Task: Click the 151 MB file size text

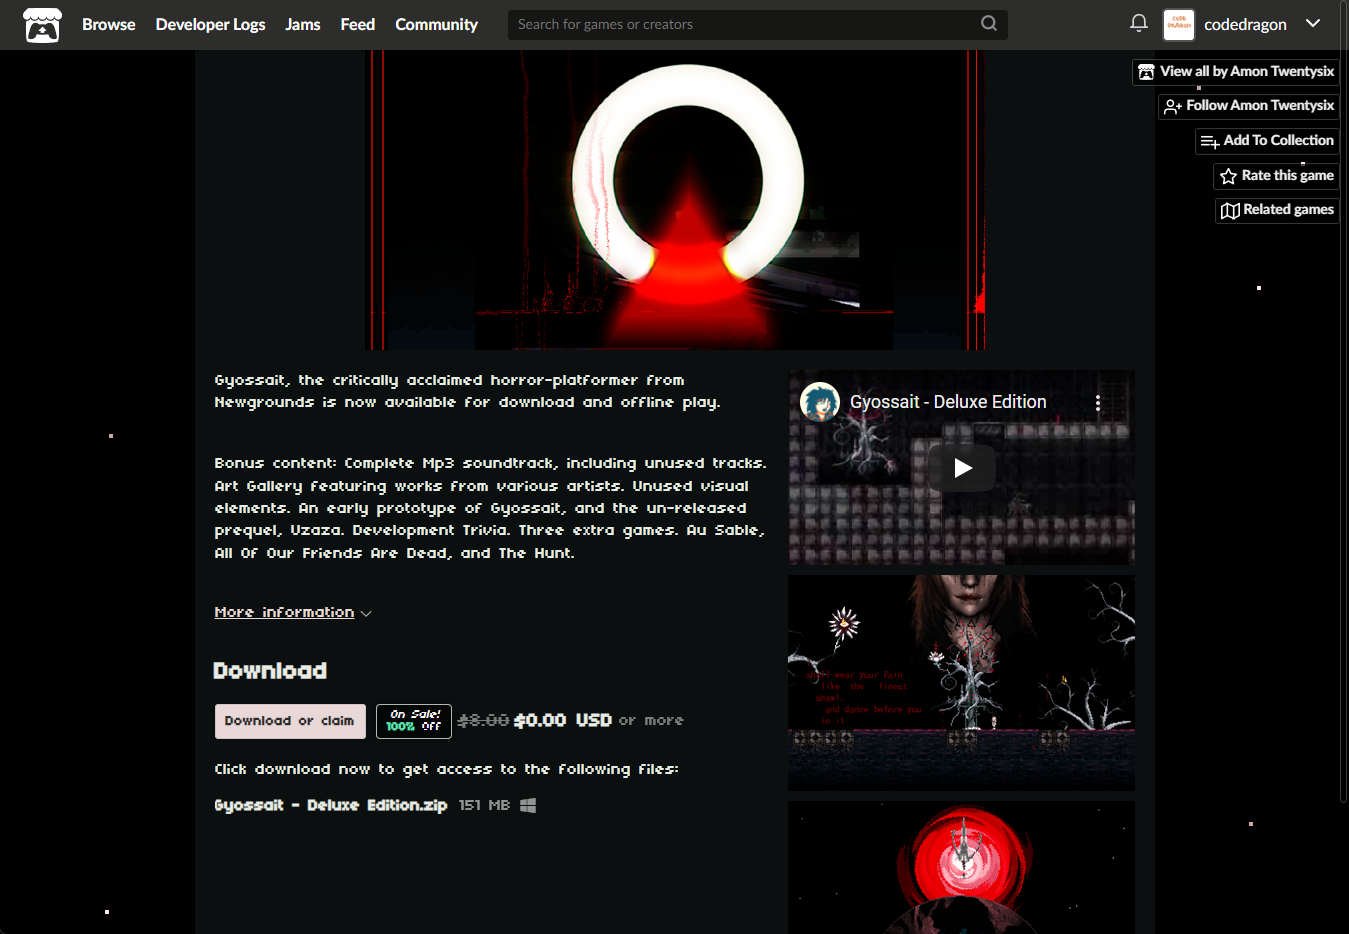Action: 484,805
